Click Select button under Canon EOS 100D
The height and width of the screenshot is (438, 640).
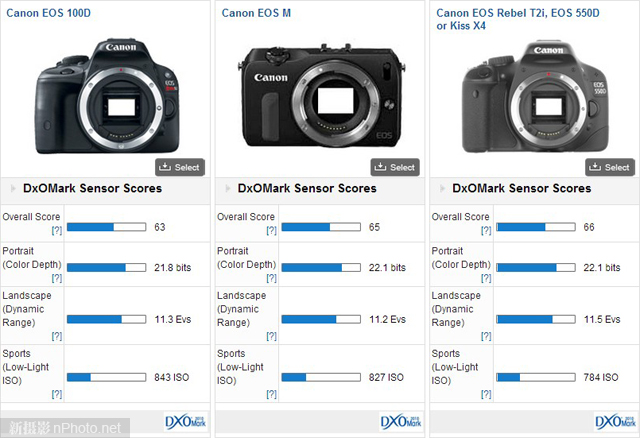[x=180, y=167]
